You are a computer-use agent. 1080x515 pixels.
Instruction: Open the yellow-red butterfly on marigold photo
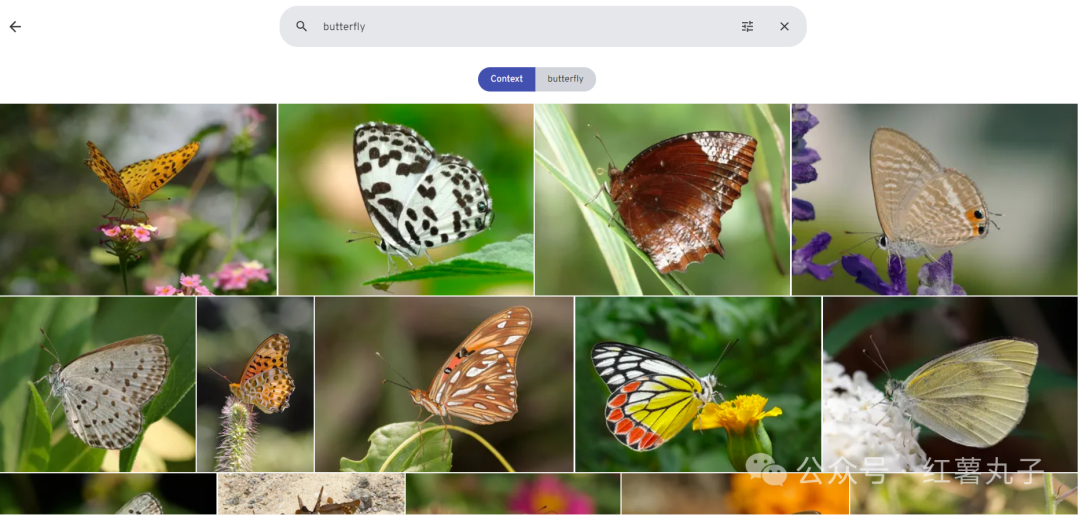698,384
